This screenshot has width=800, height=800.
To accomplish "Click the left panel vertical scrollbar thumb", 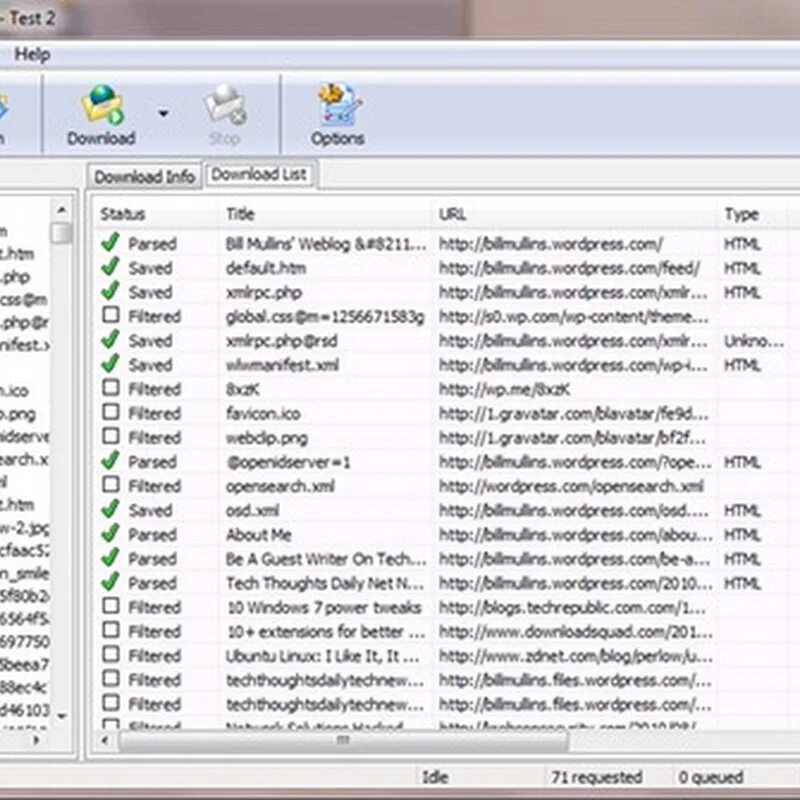I will coord(62,233).
